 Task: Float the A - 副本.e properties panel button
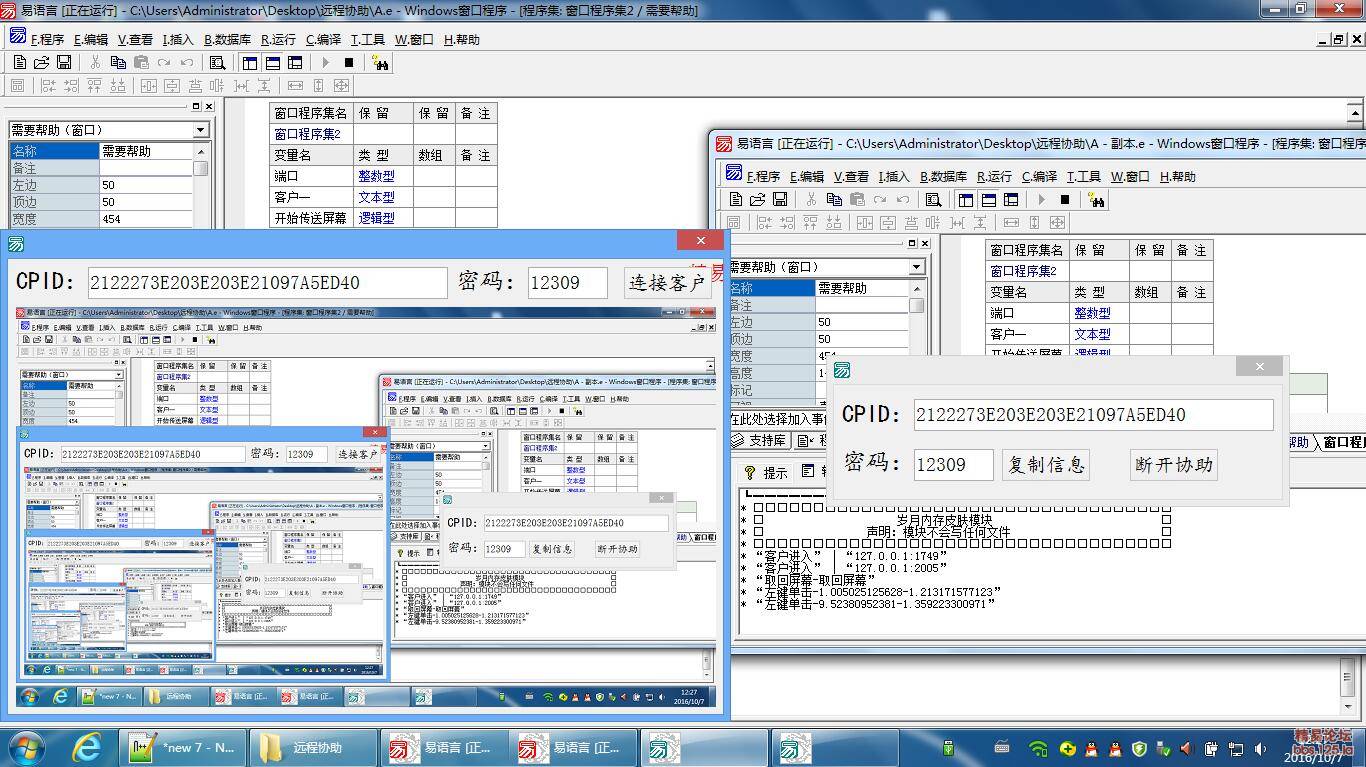[x=911, y=243]
